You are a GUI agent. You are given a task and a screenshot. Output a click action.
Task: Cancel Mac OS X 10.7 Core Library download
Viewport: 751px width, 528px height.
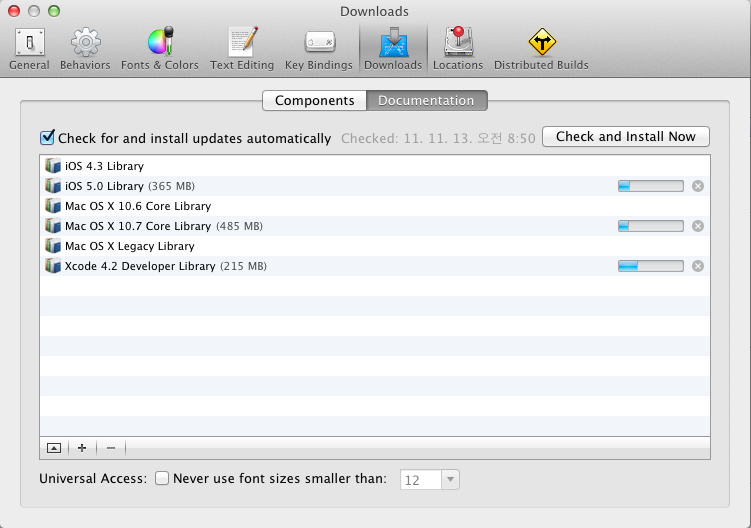(698, 226)
